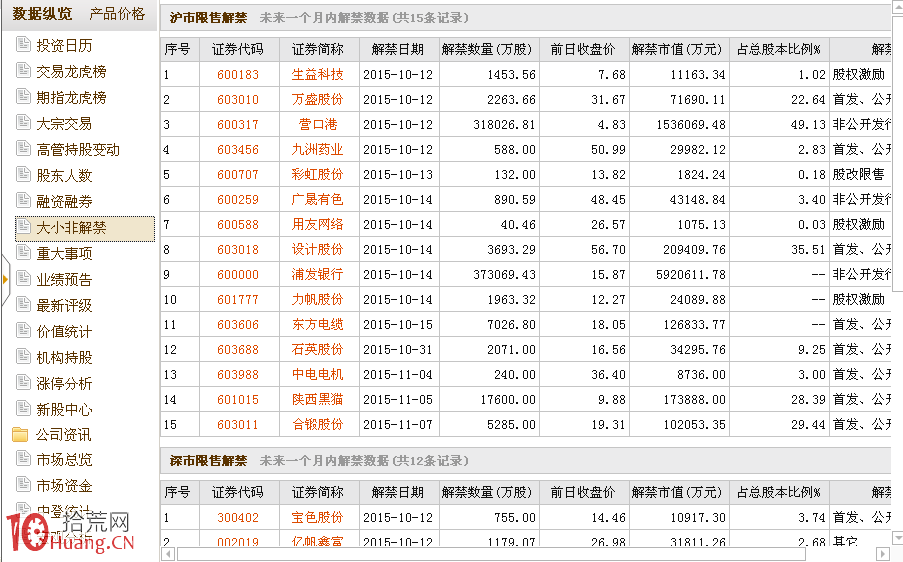This screenshot has width=903, height=562.
Task: Click the document icon beside 高管持股变动
Action: pos(23,148)
